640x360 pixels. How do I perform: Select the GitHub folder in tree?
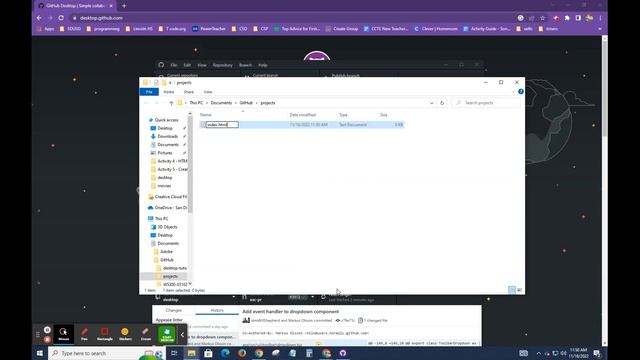coord(167,260)
